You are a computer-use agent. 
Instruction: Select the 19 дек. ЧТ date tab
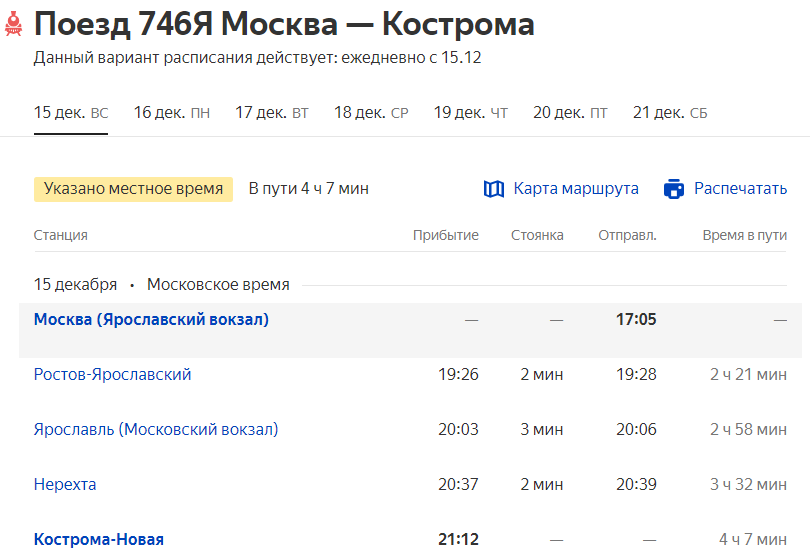coord(470,113)
